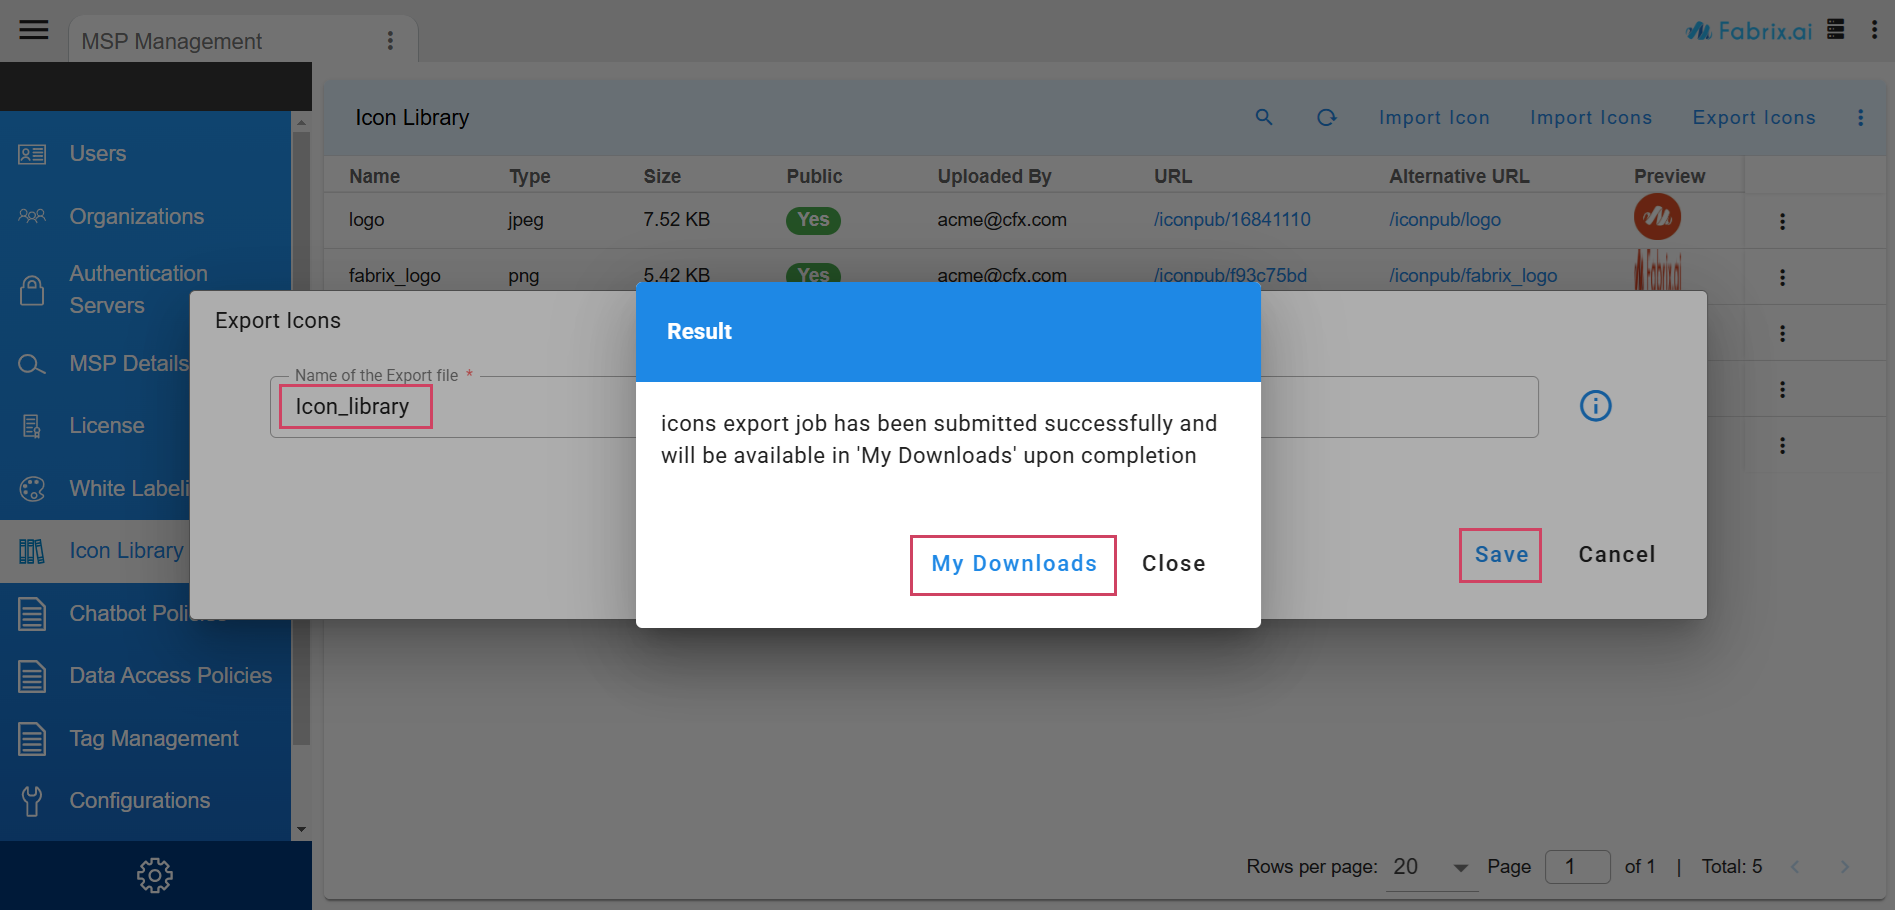Click the server stack icon near Fabrix.ai
1895x910 pixels.
tap(1835, 30)
